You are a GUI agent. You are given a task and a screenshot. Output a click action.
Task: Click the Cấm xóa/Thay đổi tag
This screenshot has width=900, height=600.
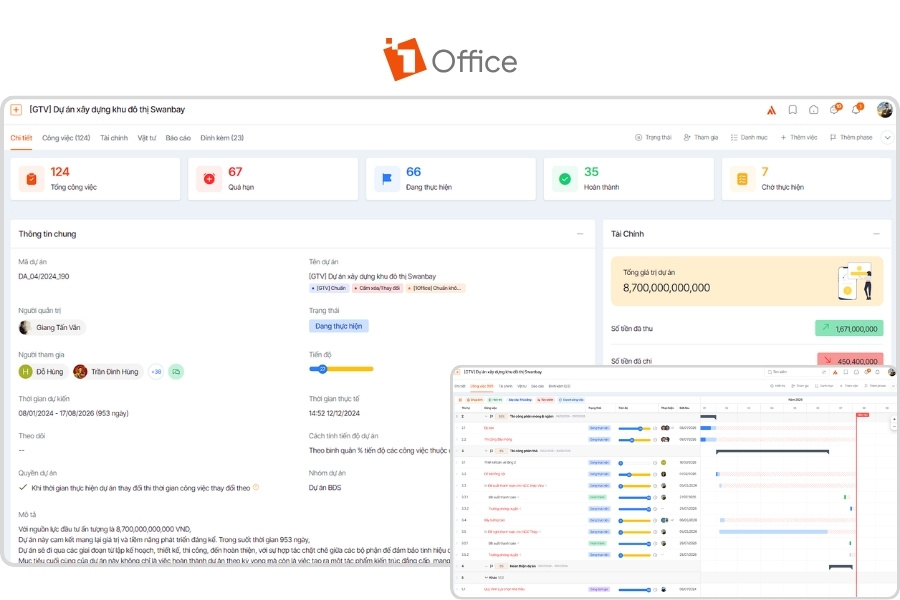pyautogui.click(x=377, y=288)
